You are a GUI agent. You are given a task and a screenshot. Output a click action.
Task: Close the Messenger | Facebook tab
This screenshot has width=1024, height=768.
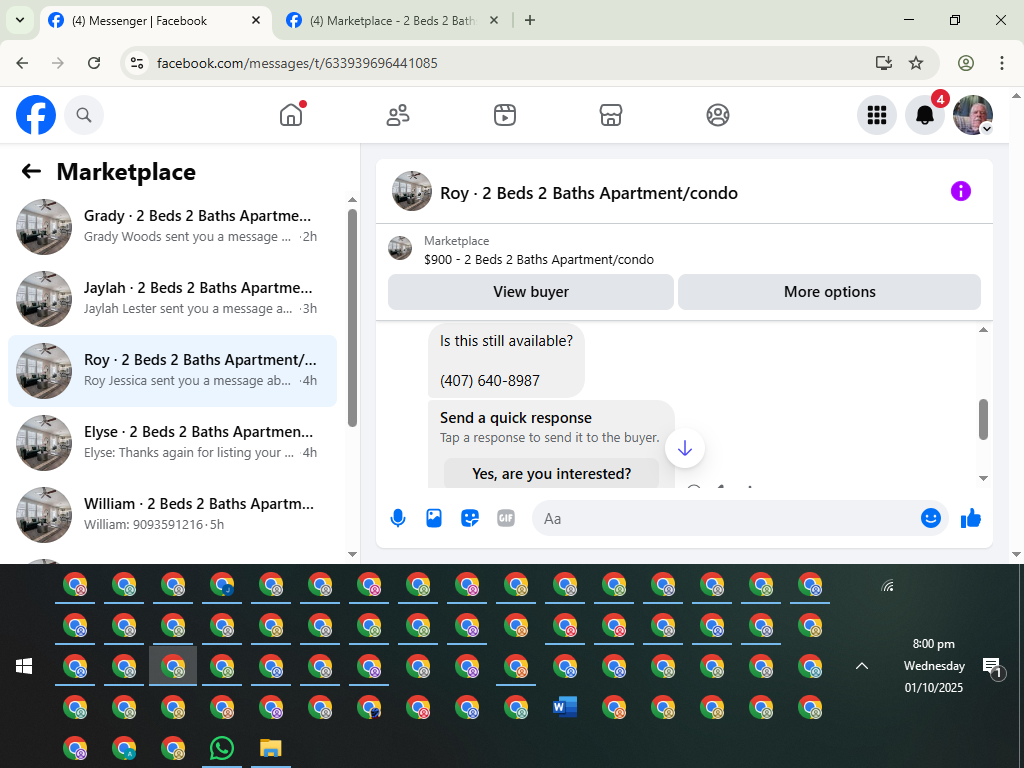pos(256,20)
